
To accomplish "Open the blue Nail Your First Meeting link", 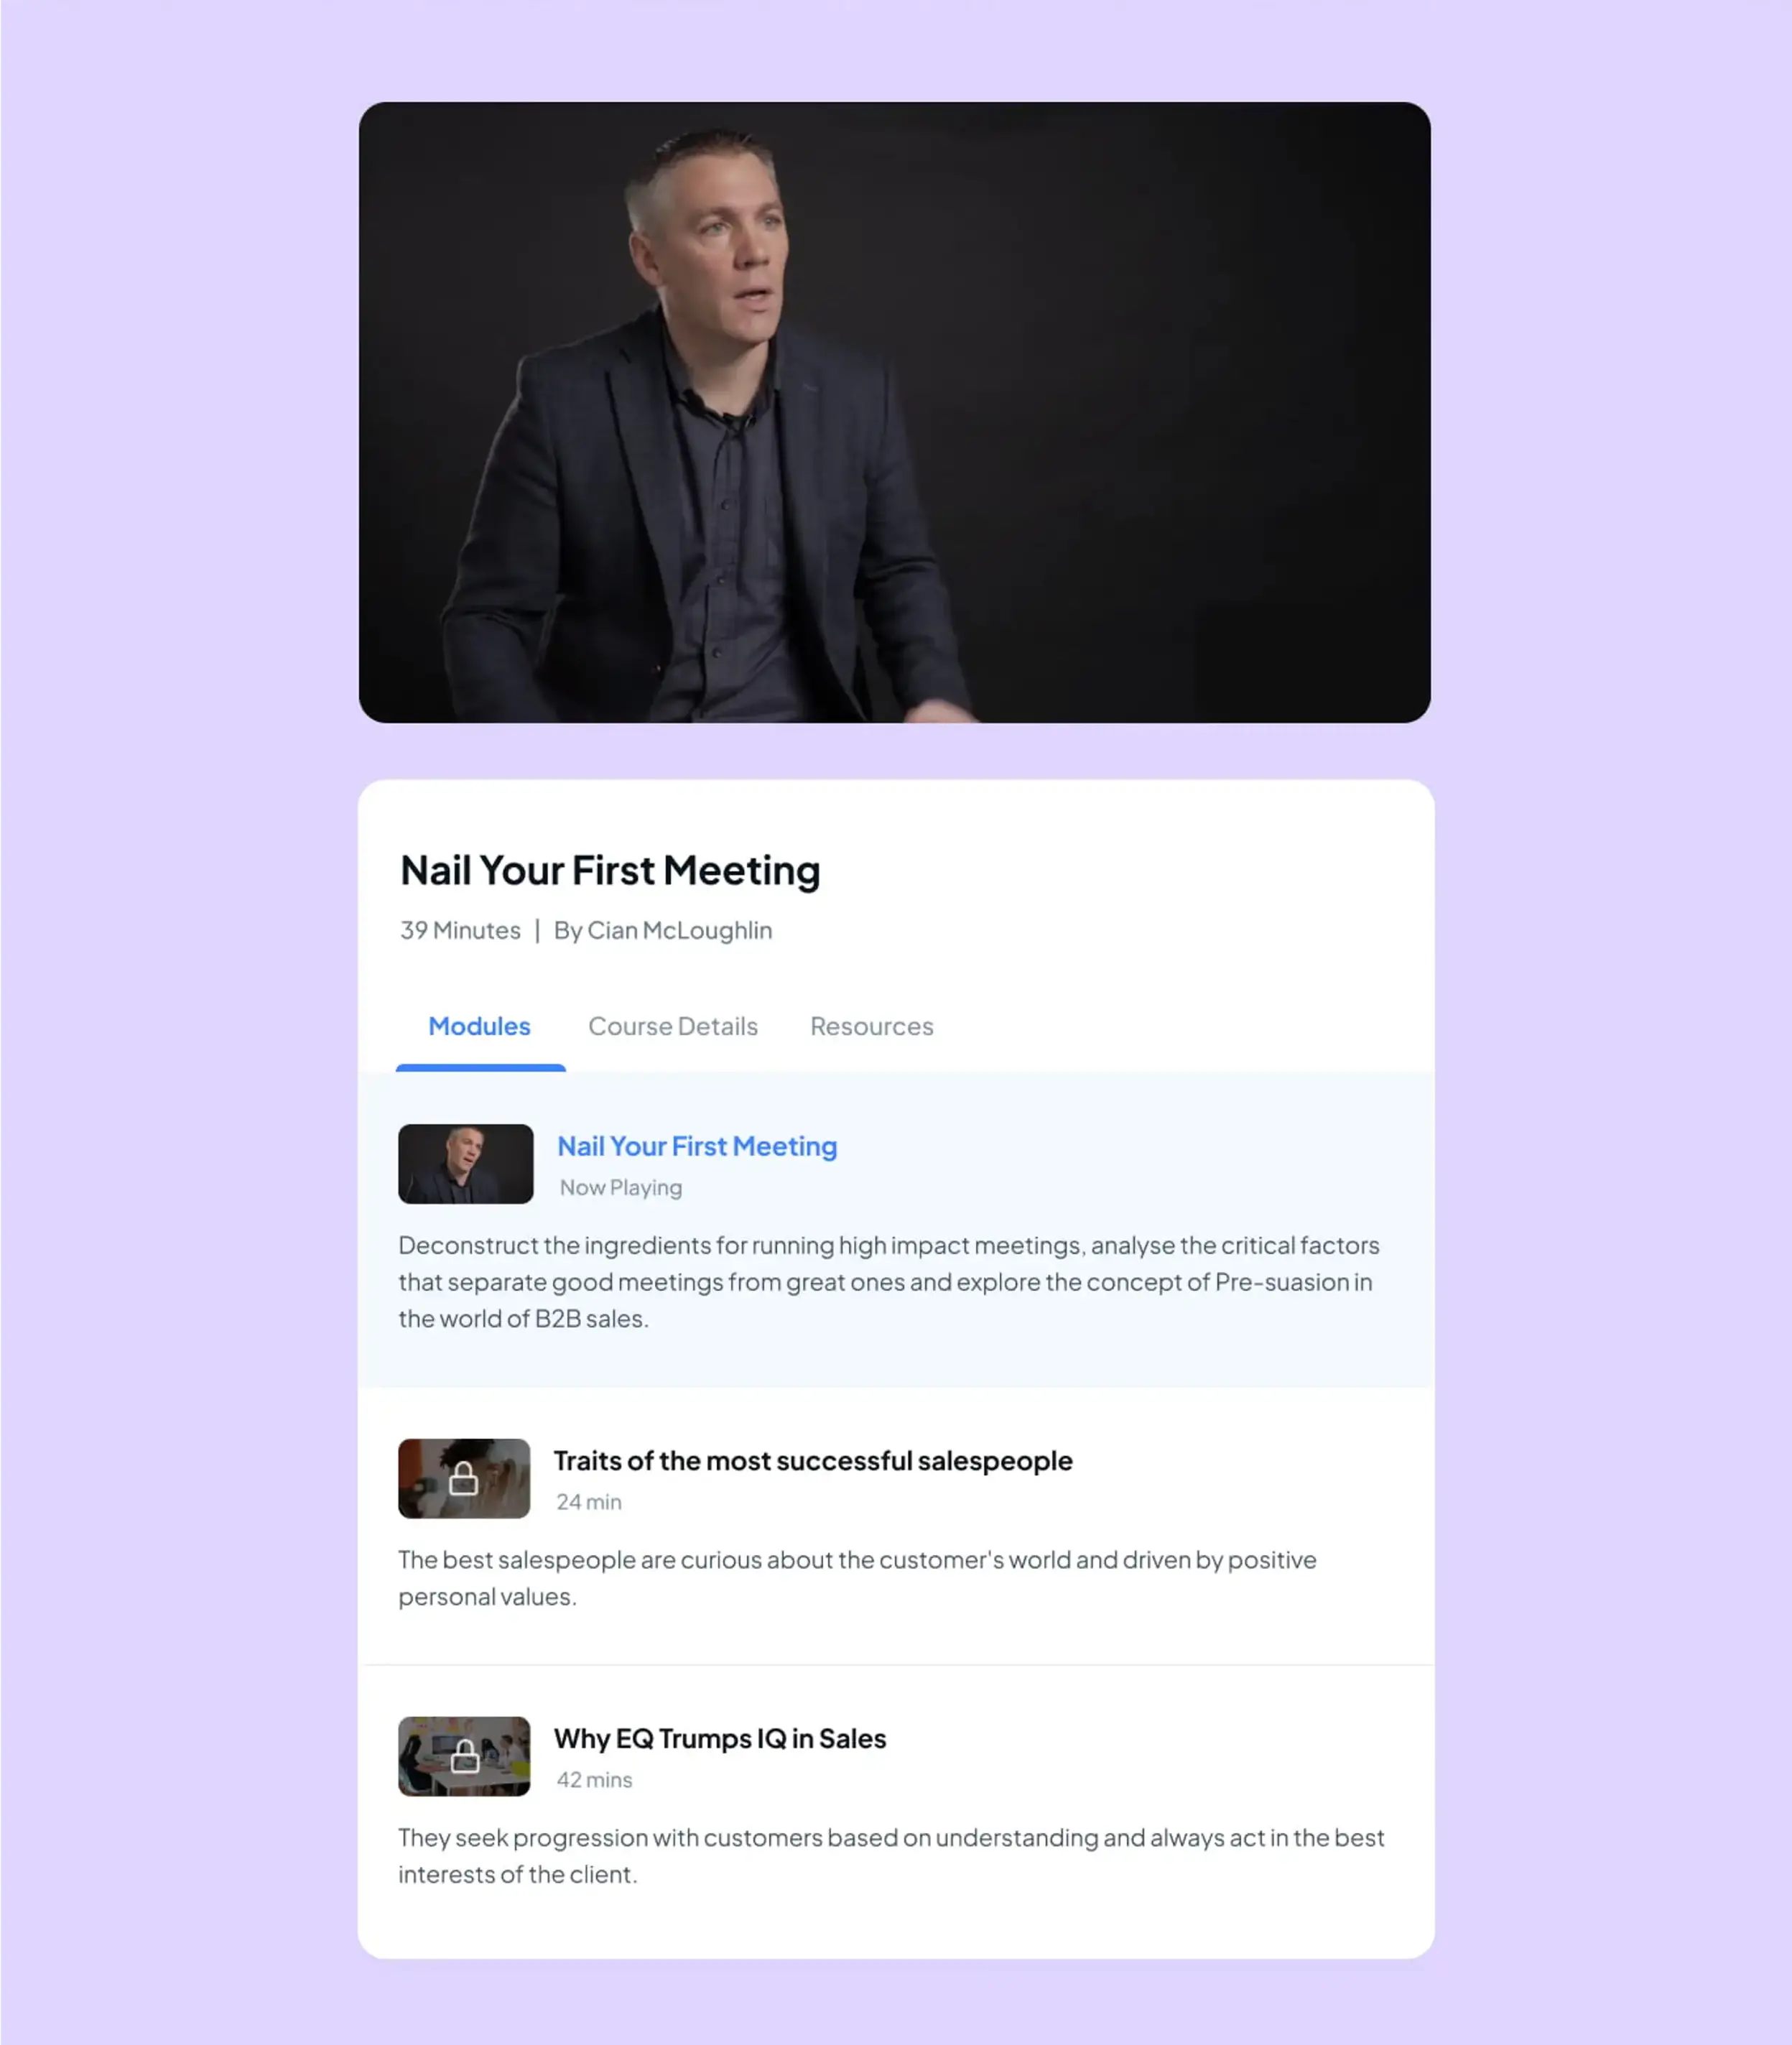I will click(x=697, y=1146).
